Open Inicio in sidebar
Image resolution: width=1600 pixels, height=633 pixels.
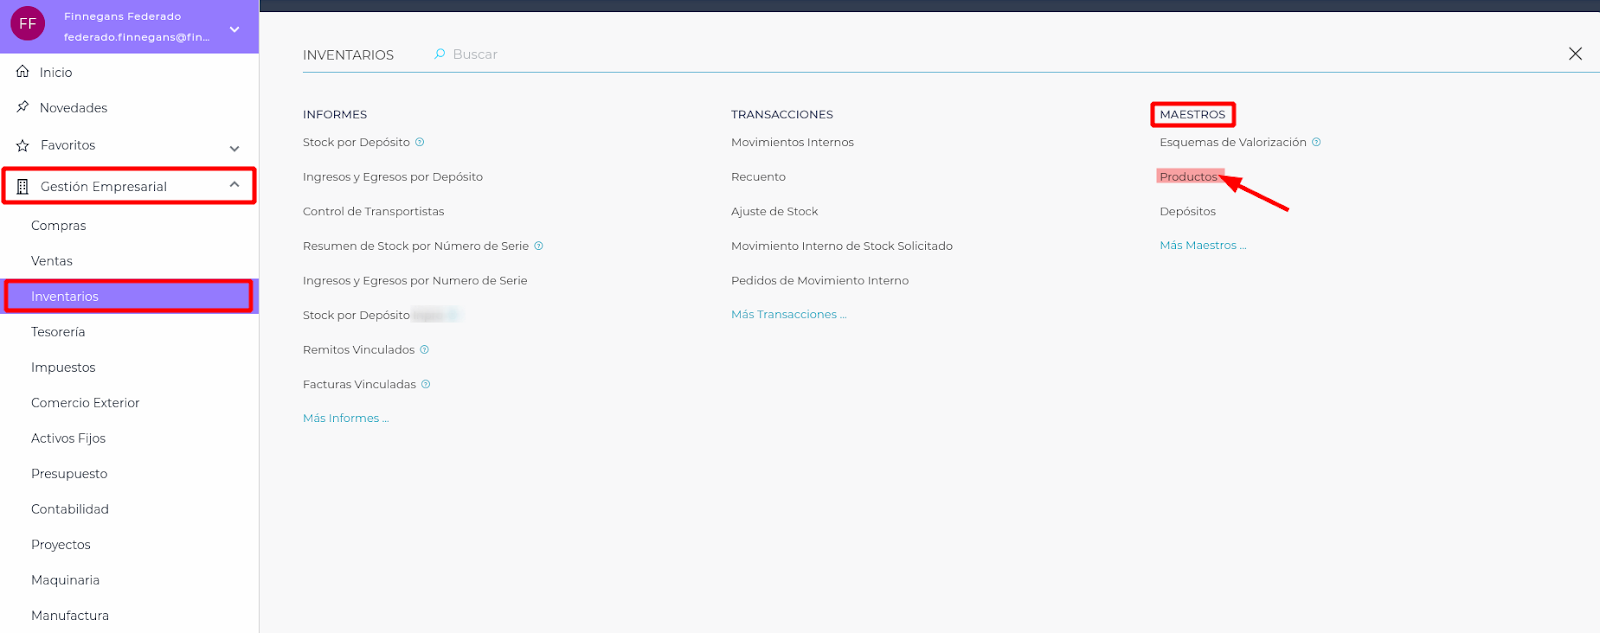click(x=56, y=72)
